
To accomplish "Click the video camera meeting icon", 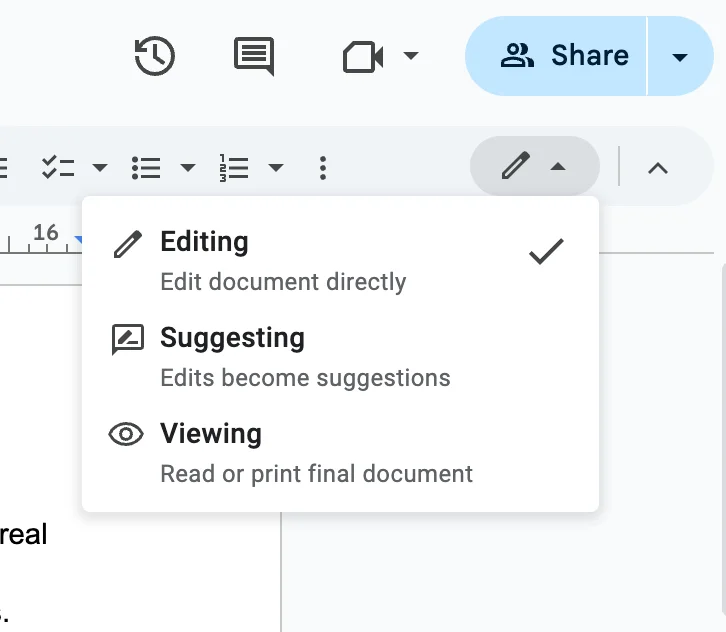I will [x=363, y=57].
